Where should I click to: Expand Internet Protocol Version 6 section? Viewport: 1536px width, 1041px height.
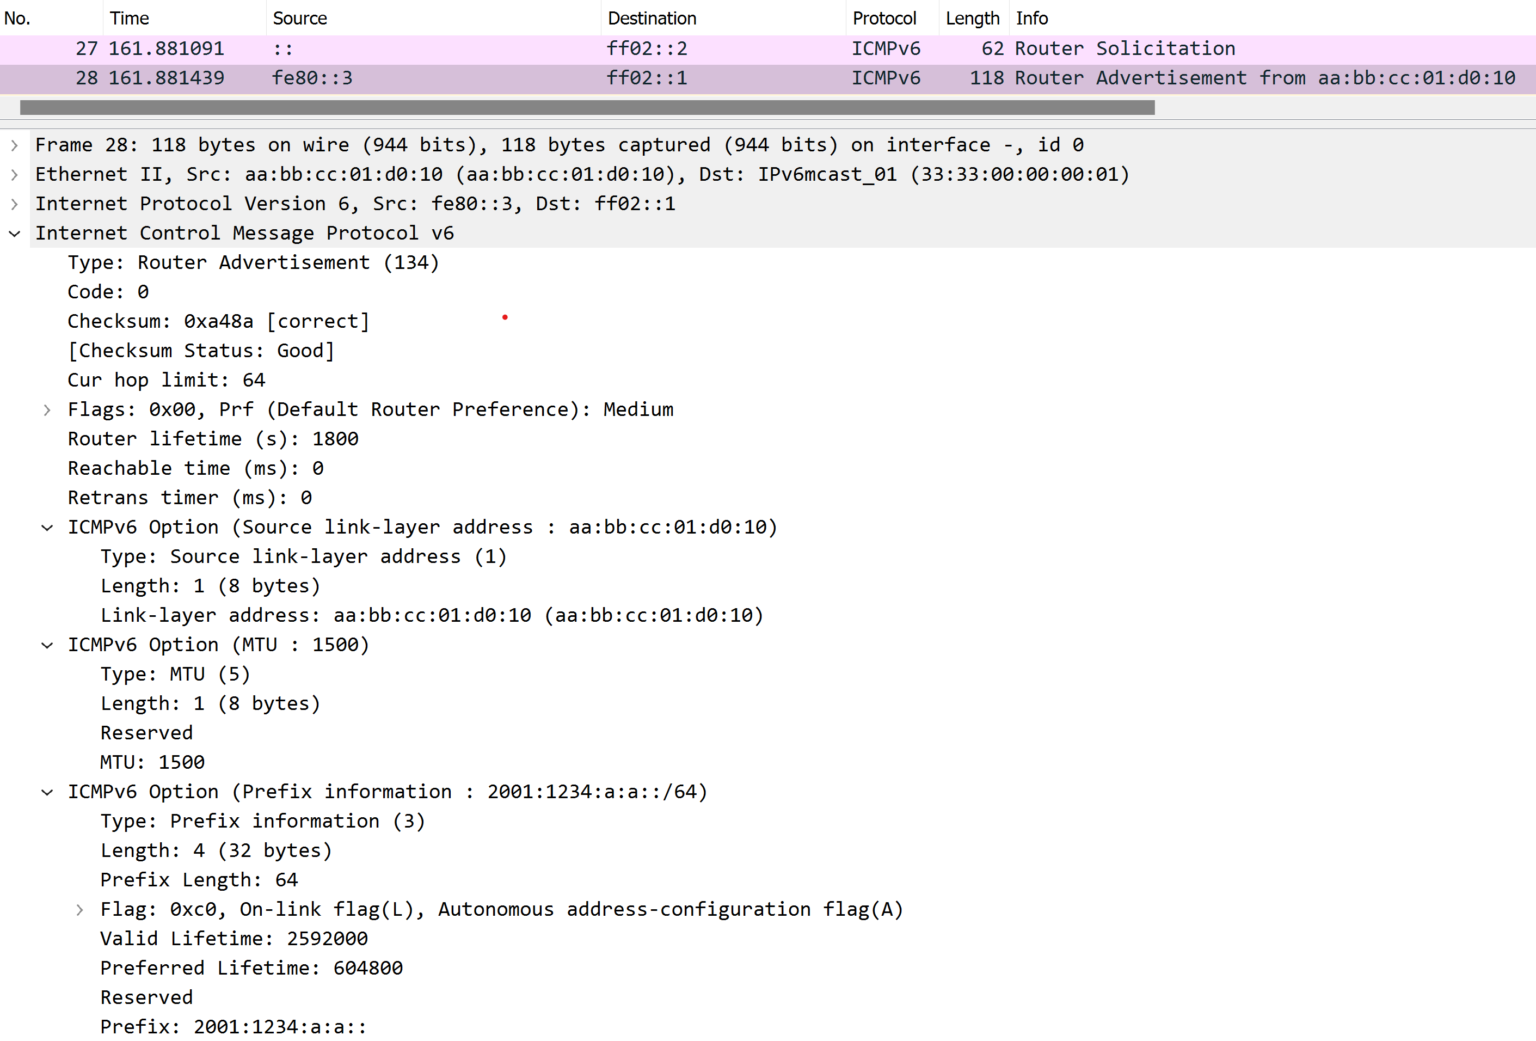(x=14, y=204)
